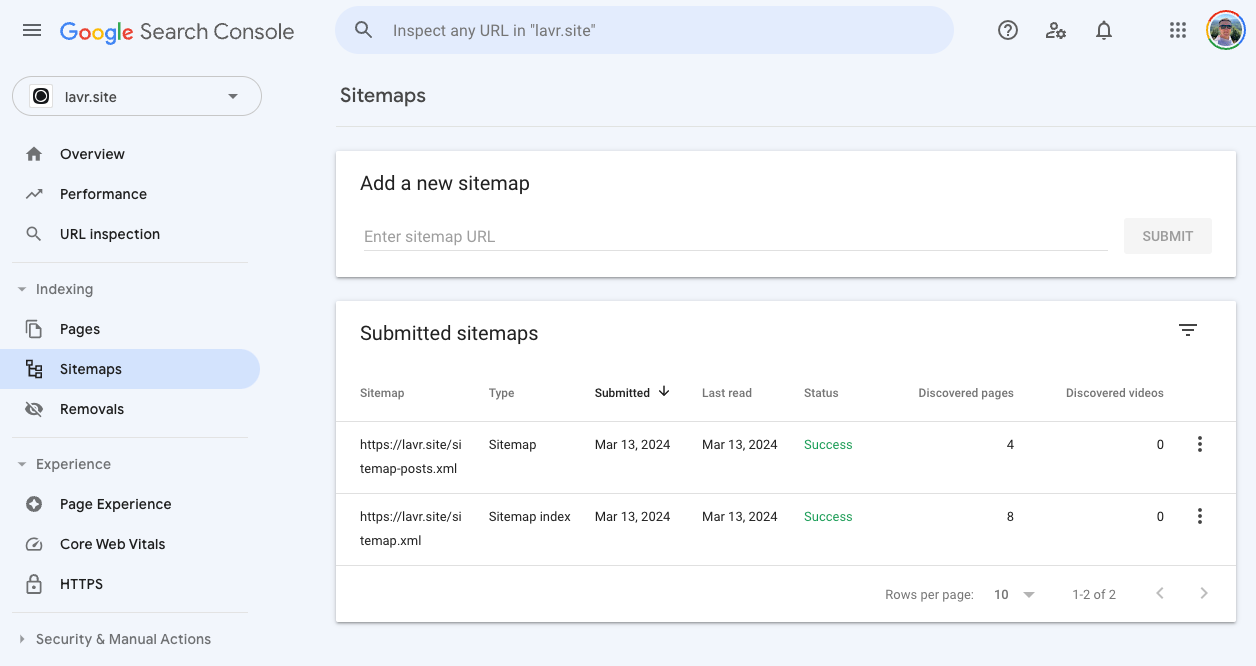Open the user settings icon
1256x666 pixels.
(1056, 30)
